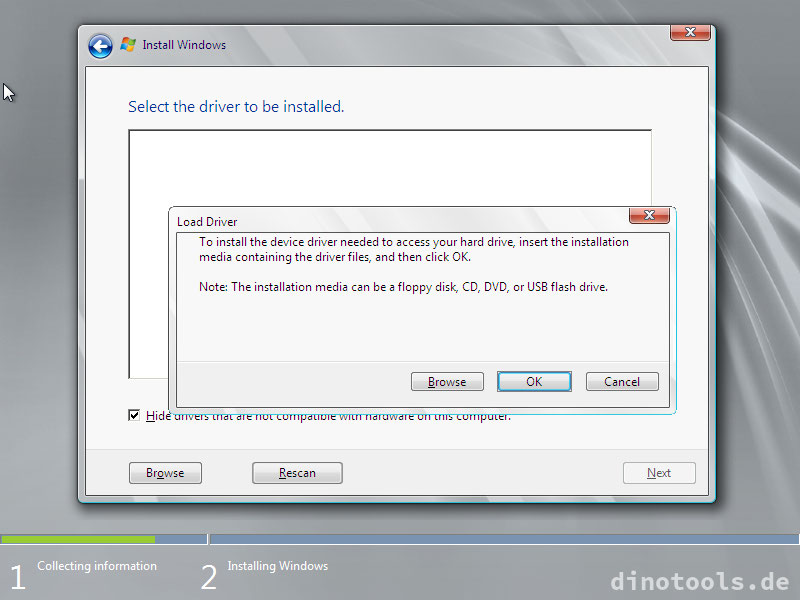Cancel the Load Driver dialog

point(622,382)
